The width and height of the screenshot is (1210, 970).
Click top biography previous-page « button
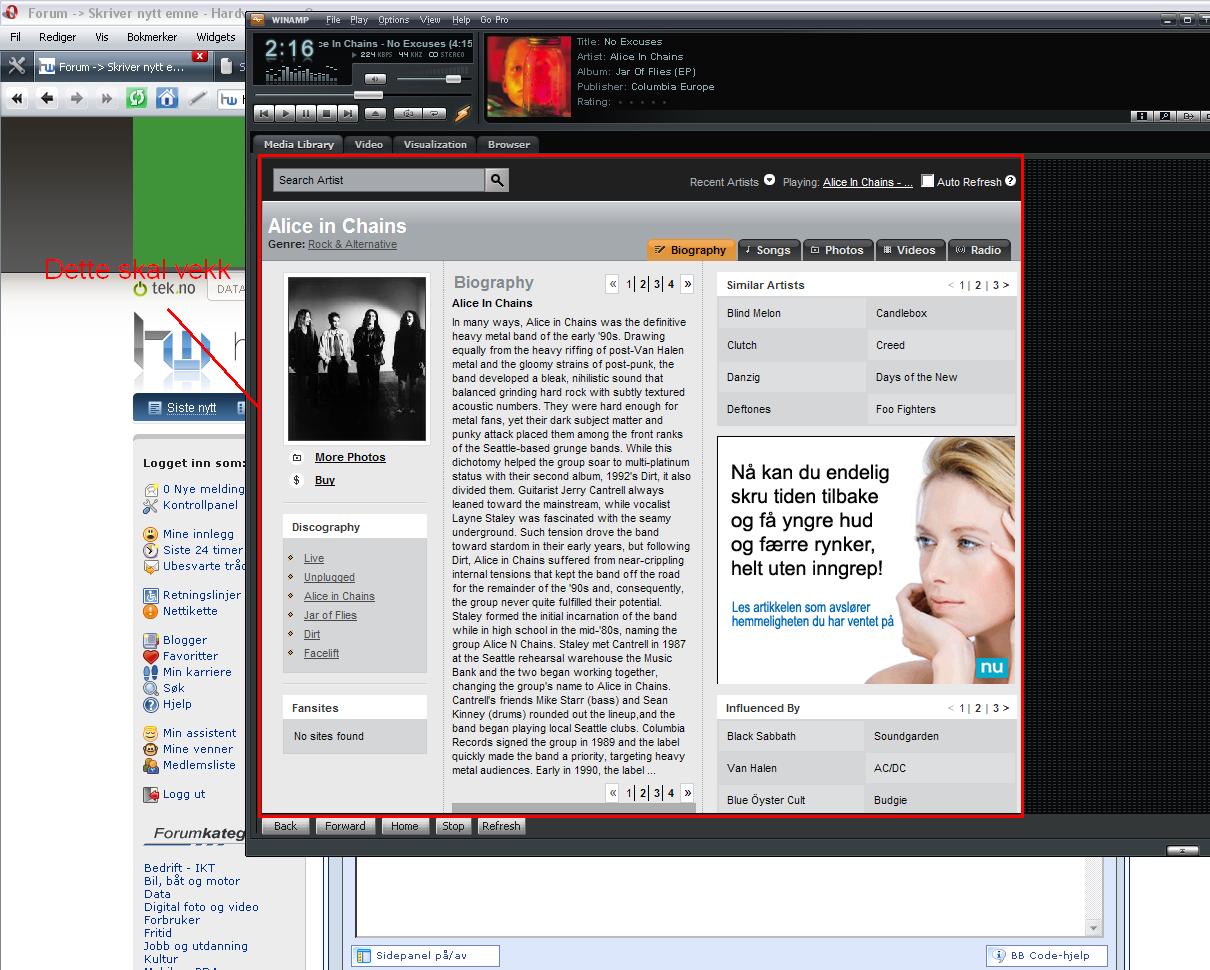coord(613,284)
